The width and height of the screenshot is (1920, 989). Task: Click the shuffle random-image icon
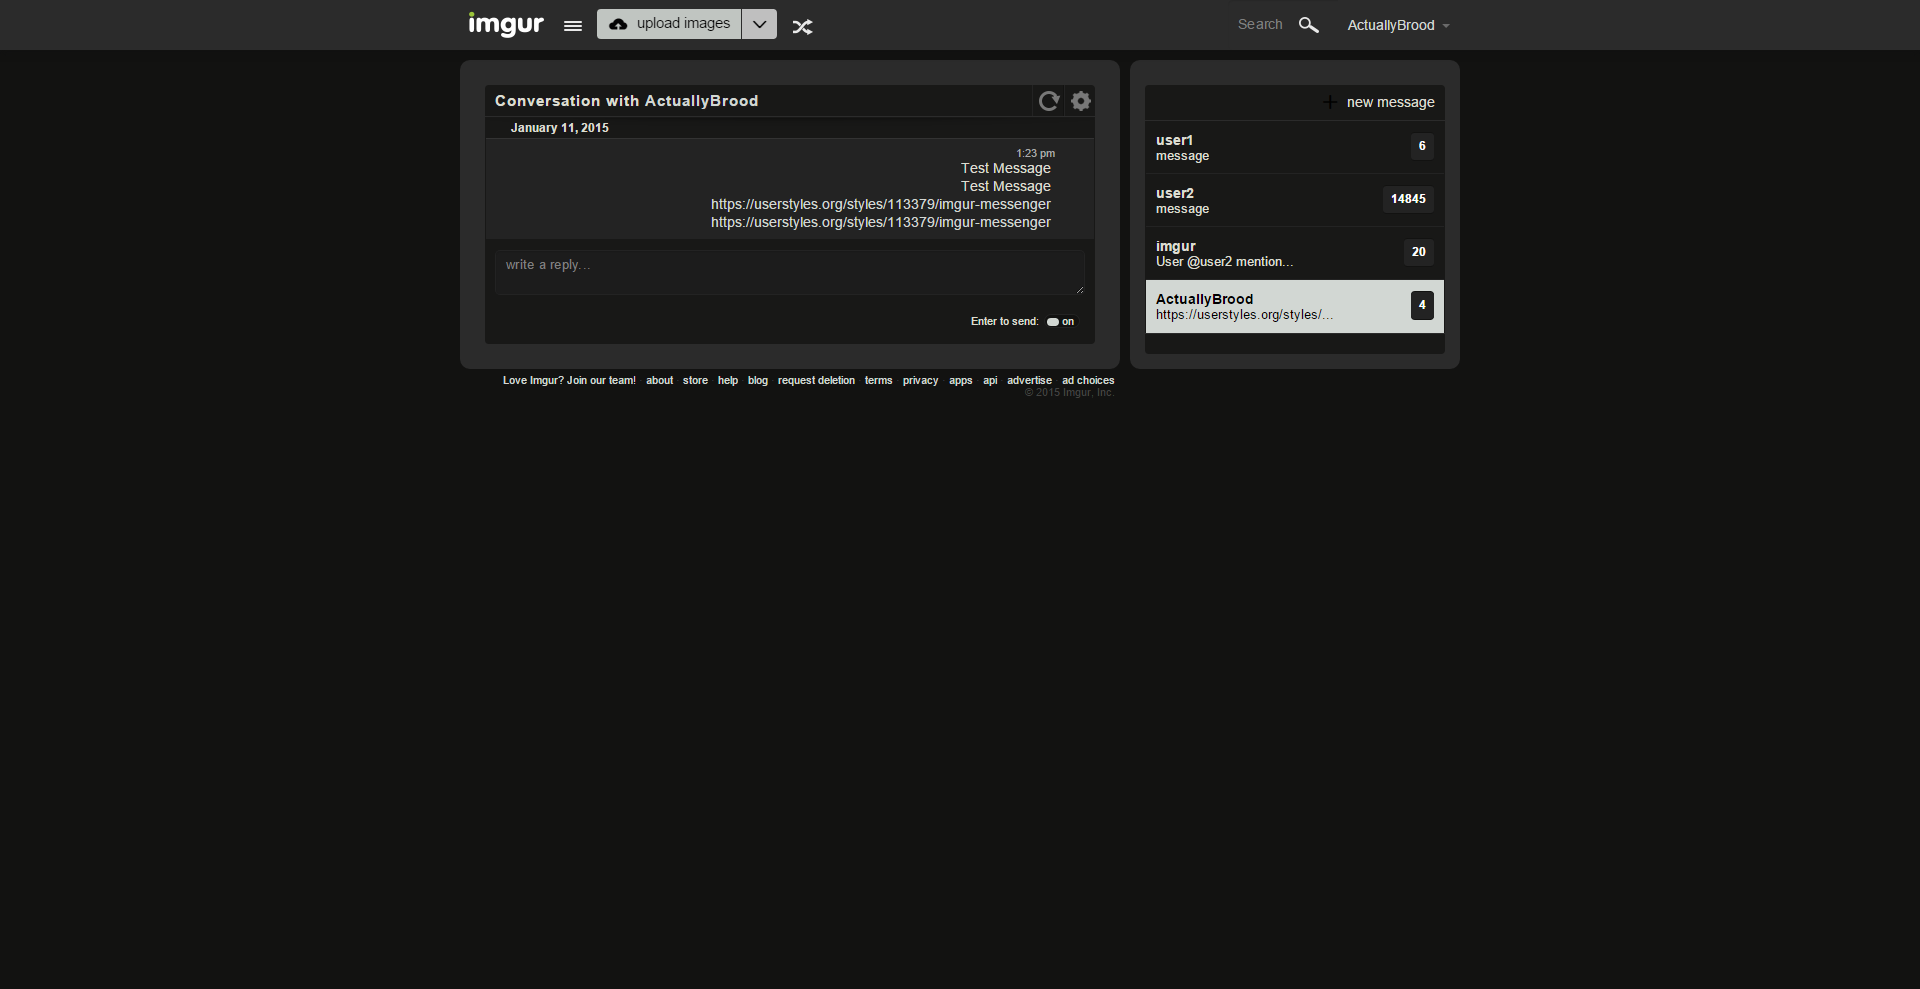click(x=803, y=25)
